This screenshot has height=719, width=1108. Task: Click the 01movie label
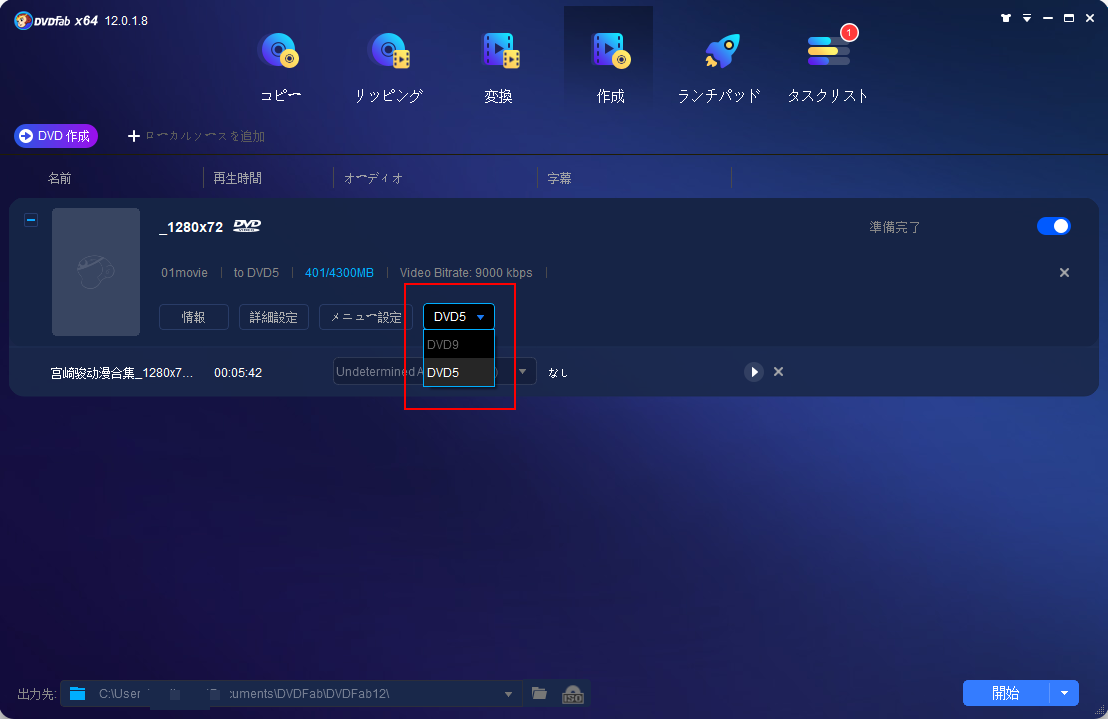[184, 273]
